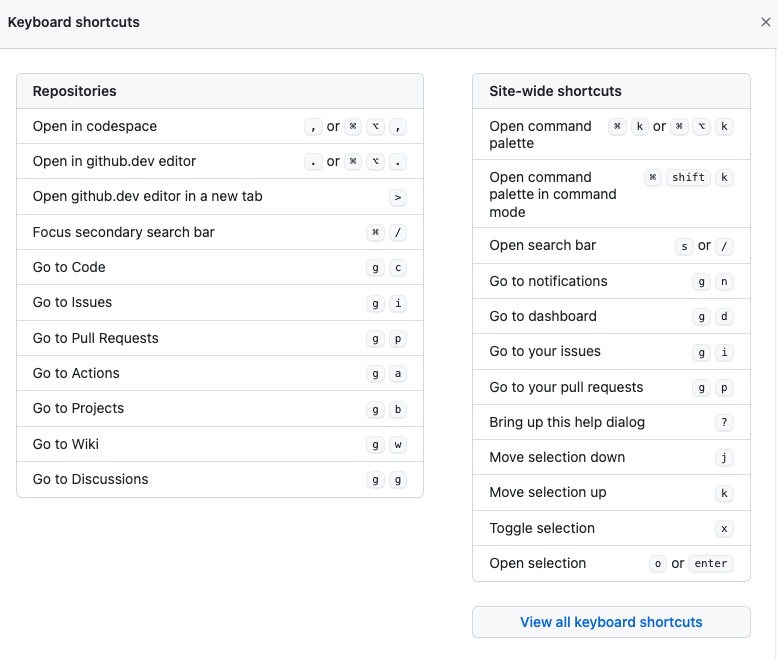Close the Keyboard shortcuts dialog
777x659 pixels.
766,22
